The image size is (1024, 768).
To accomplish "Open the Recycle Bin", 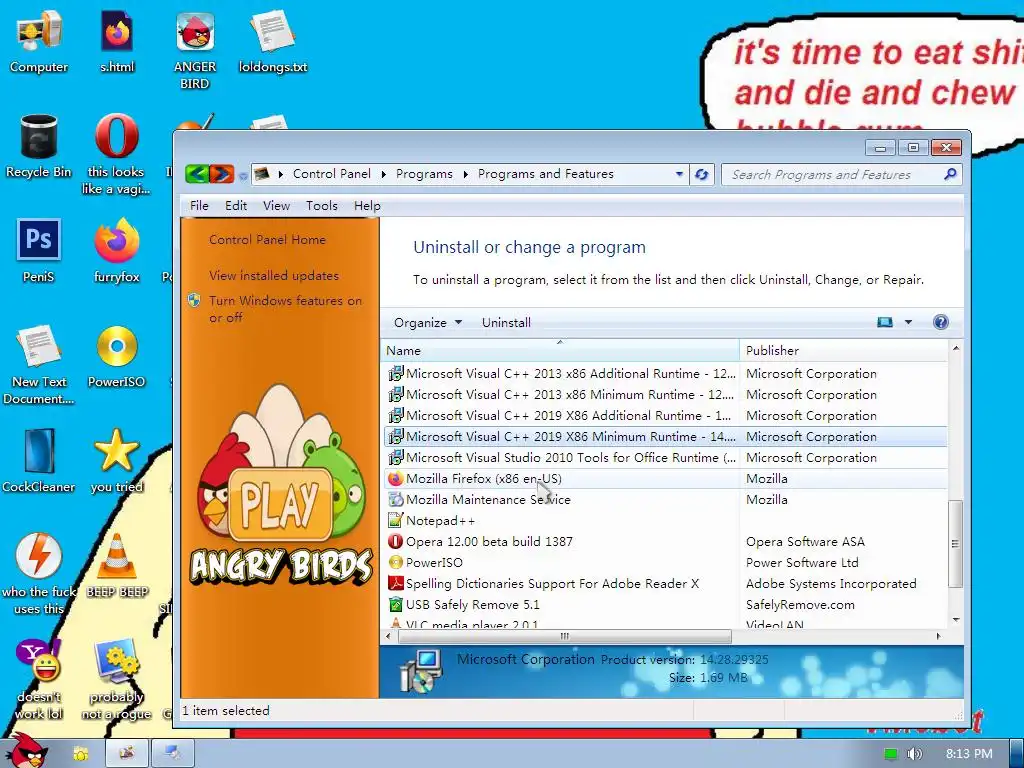I will [39, 146].
